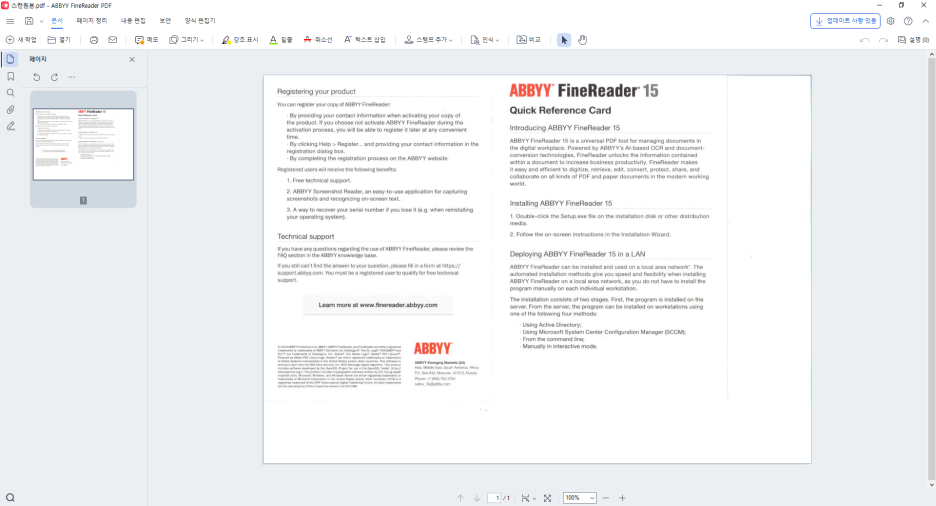Image resolution: width=936 pixels, height=506 pixels.
Task: Open the 페이지 정리 tab
Action: (x=92, y=21)
